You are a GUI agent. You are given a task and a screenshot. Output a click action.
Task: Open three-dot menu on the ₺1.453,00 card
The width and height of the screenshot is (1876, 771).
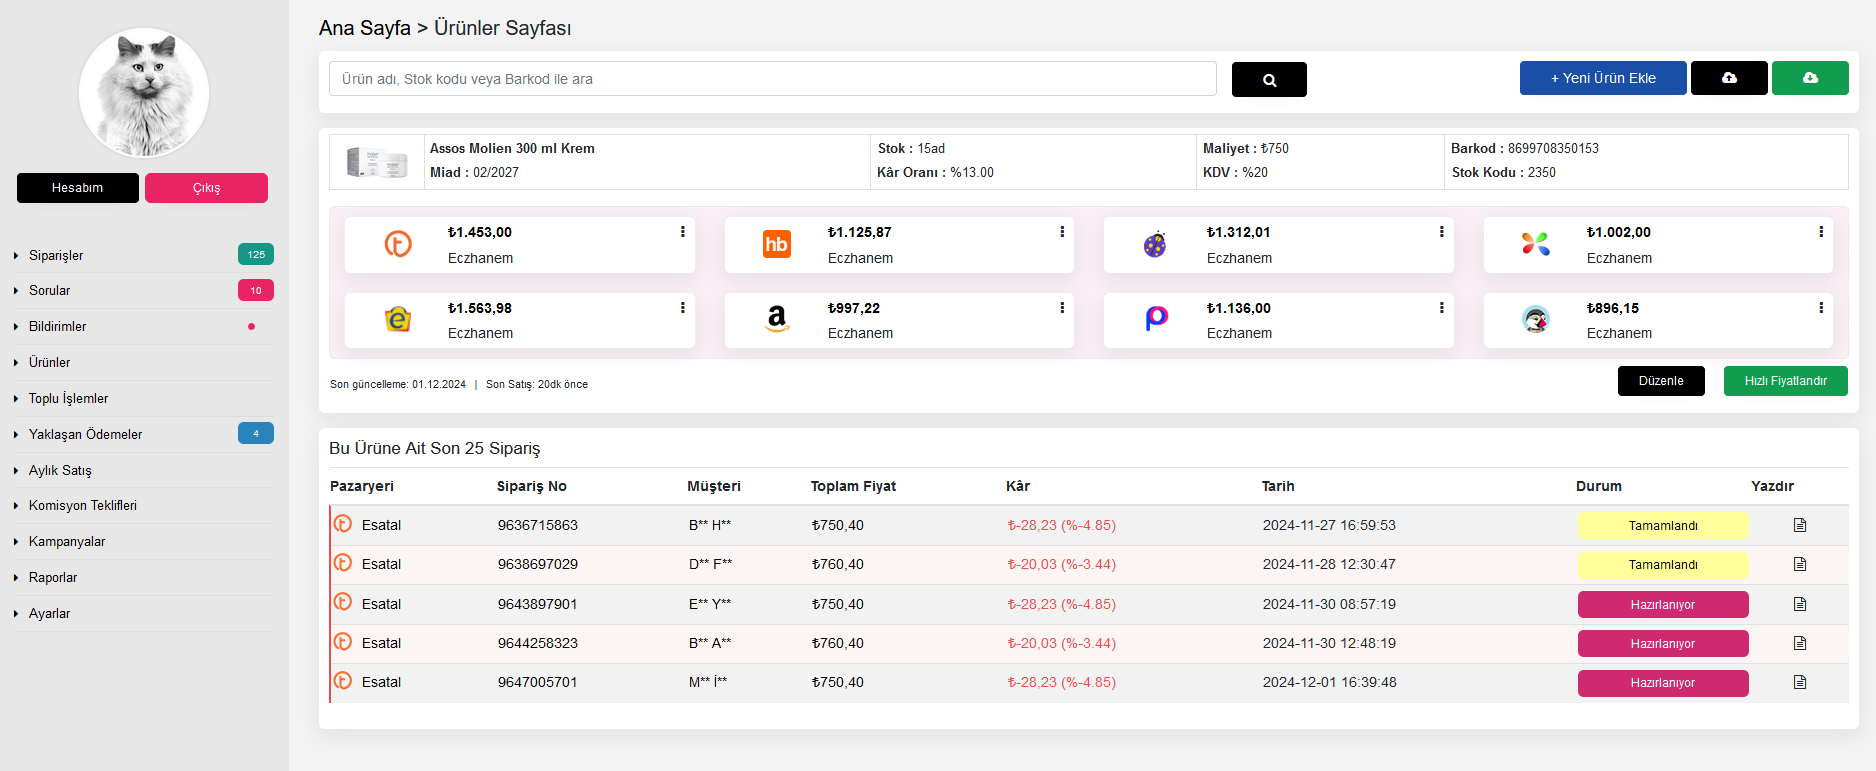(x=682, y=232)
